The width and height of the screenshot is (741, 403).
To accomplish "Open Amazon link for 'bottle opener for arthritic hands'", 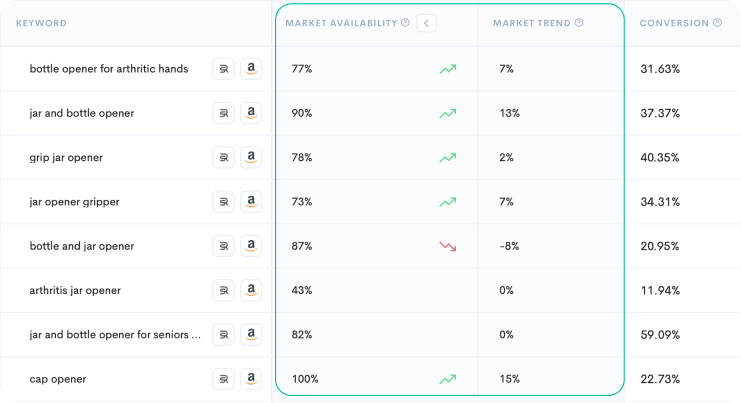I will [250, 69].
